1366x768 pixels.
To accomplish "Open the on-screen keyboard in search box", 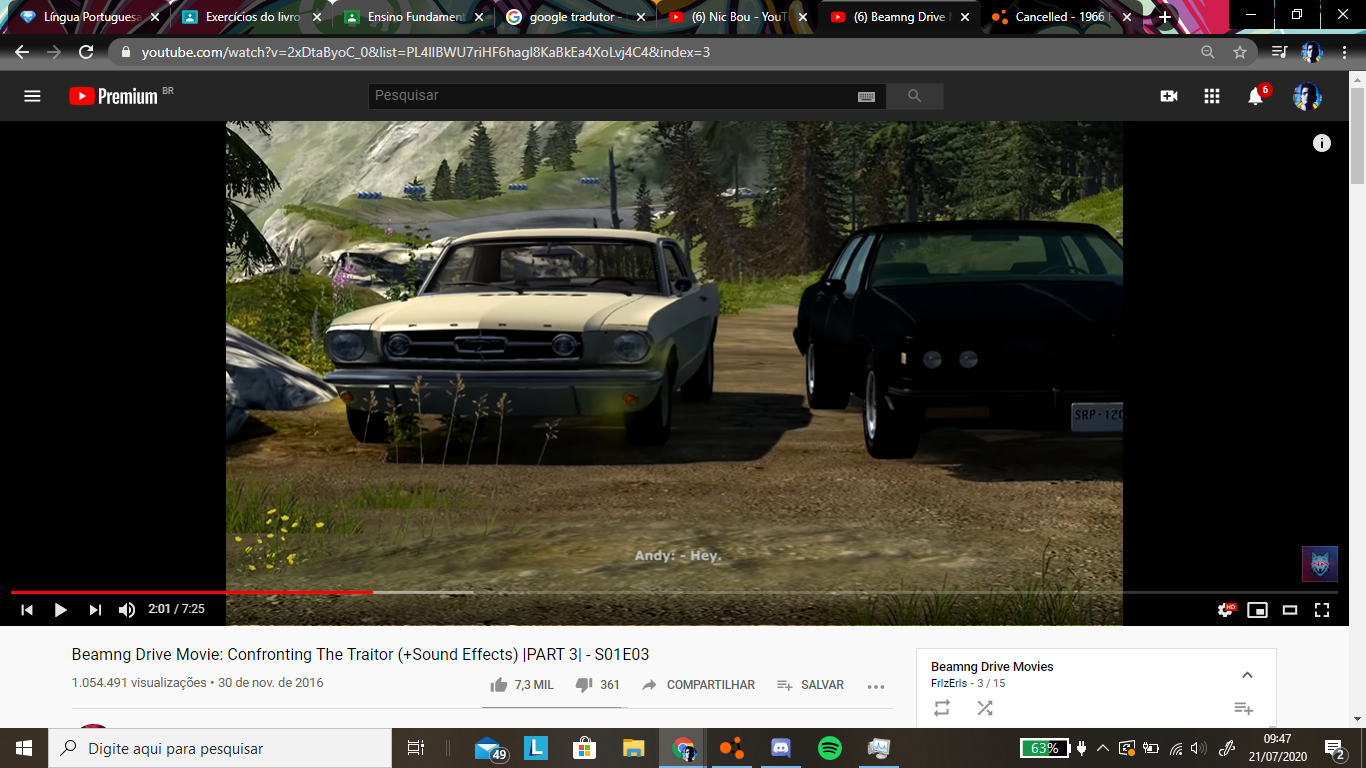I will tap(866, 96).
